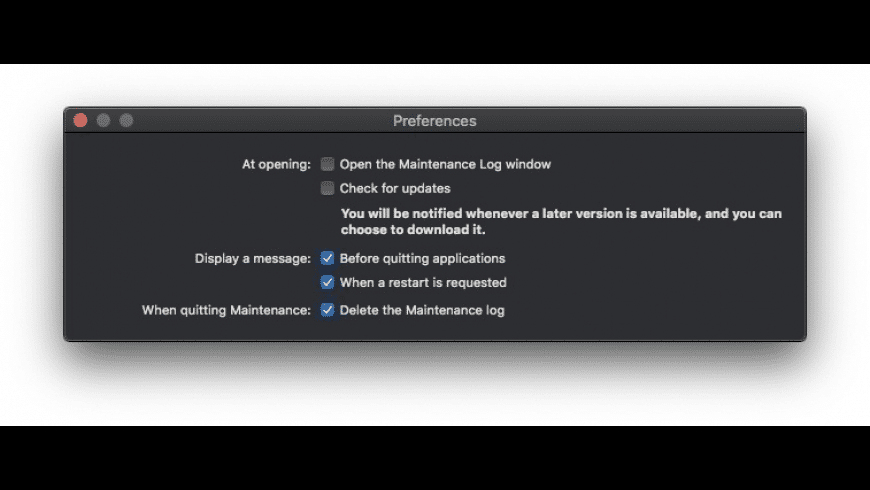Click the 'Check for updates' label text
This screenshot has width=870, height=490.
[x=395, y=188]
